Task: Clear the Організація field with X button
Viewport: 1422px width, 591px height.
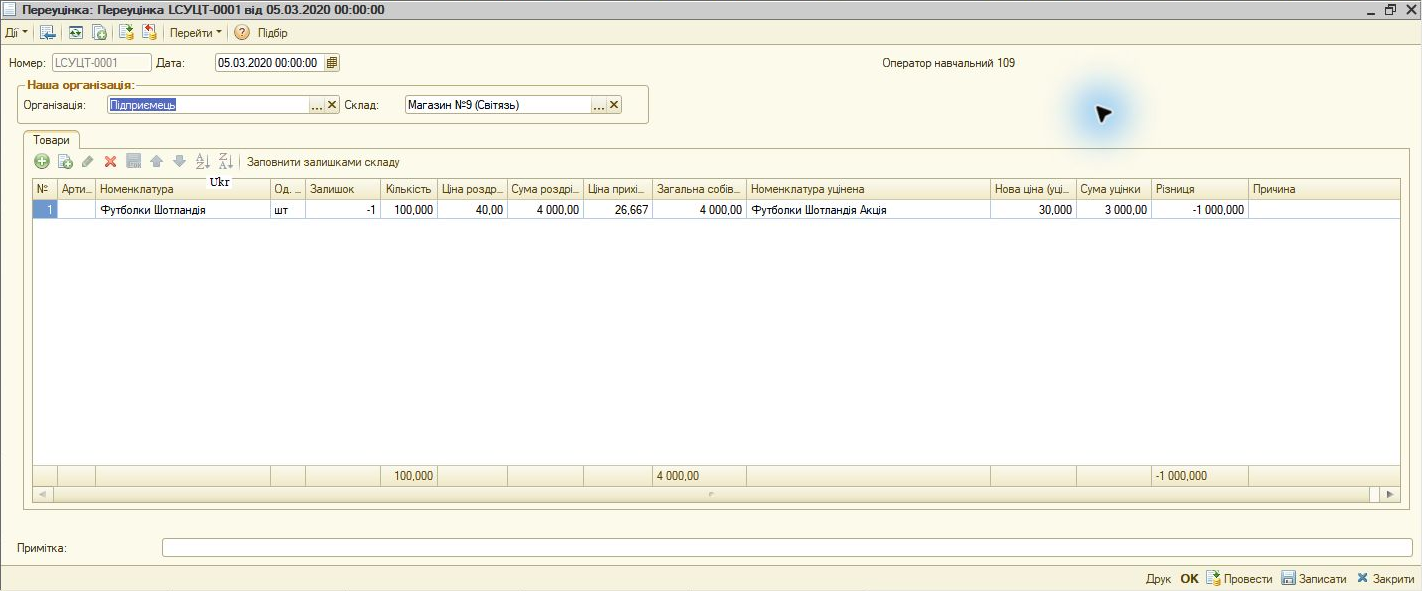Action: (332, 105)
